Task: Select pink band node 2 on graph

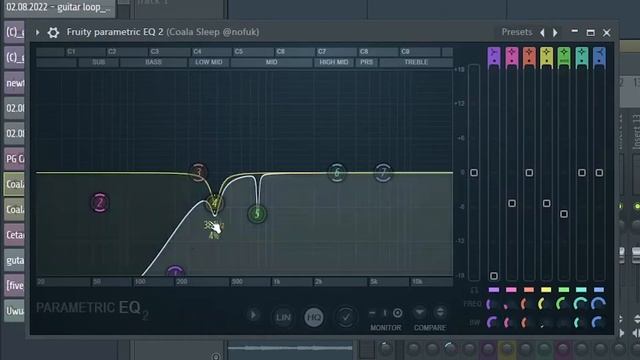Action: [100, 203]
